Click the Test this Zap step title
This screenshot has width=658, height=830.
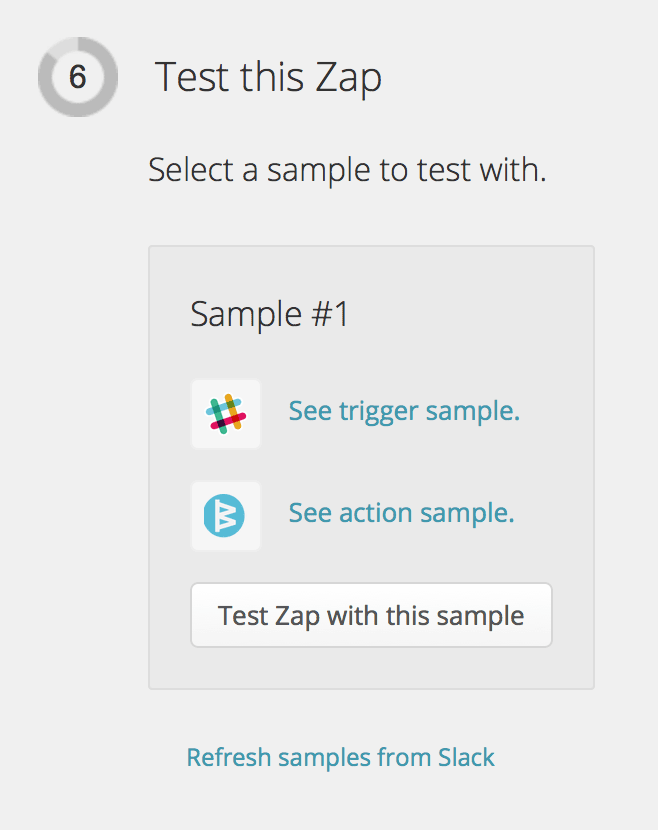click(x=268, y=77)
